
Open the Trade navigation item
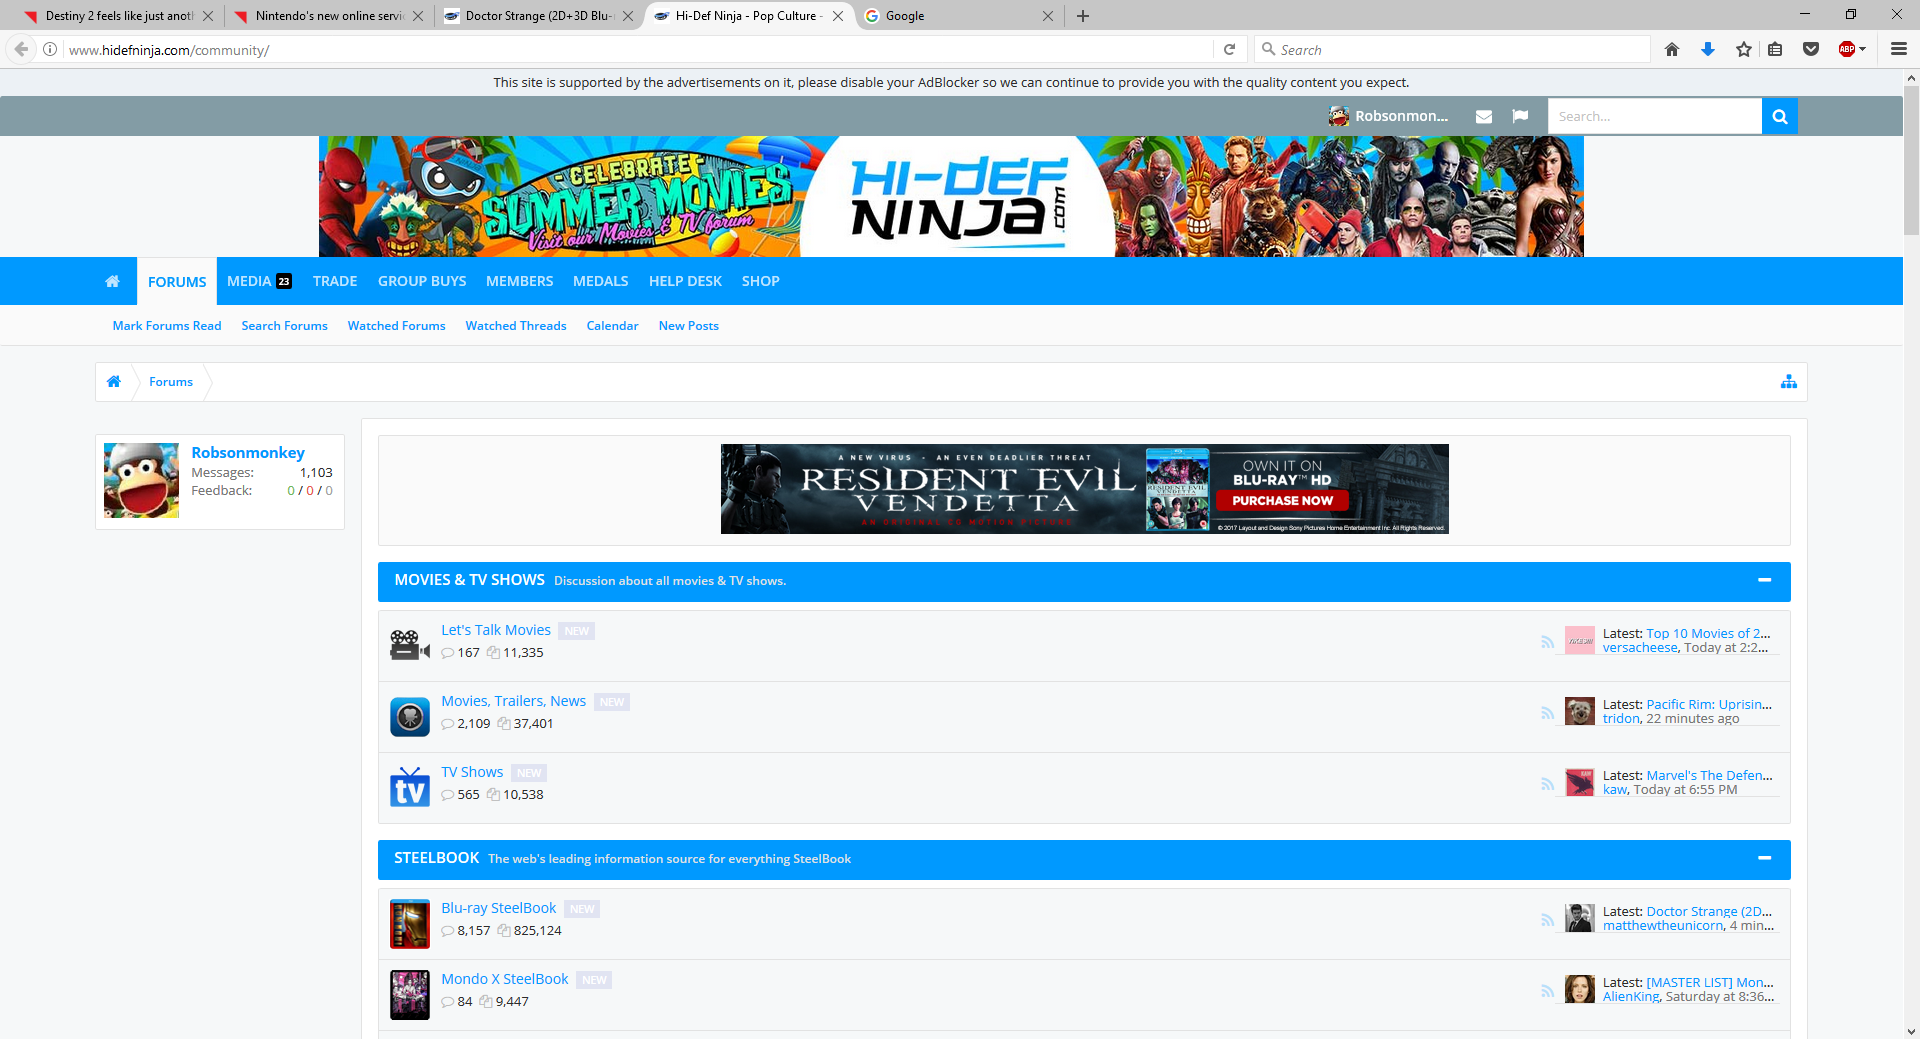(x=335, y=281)
